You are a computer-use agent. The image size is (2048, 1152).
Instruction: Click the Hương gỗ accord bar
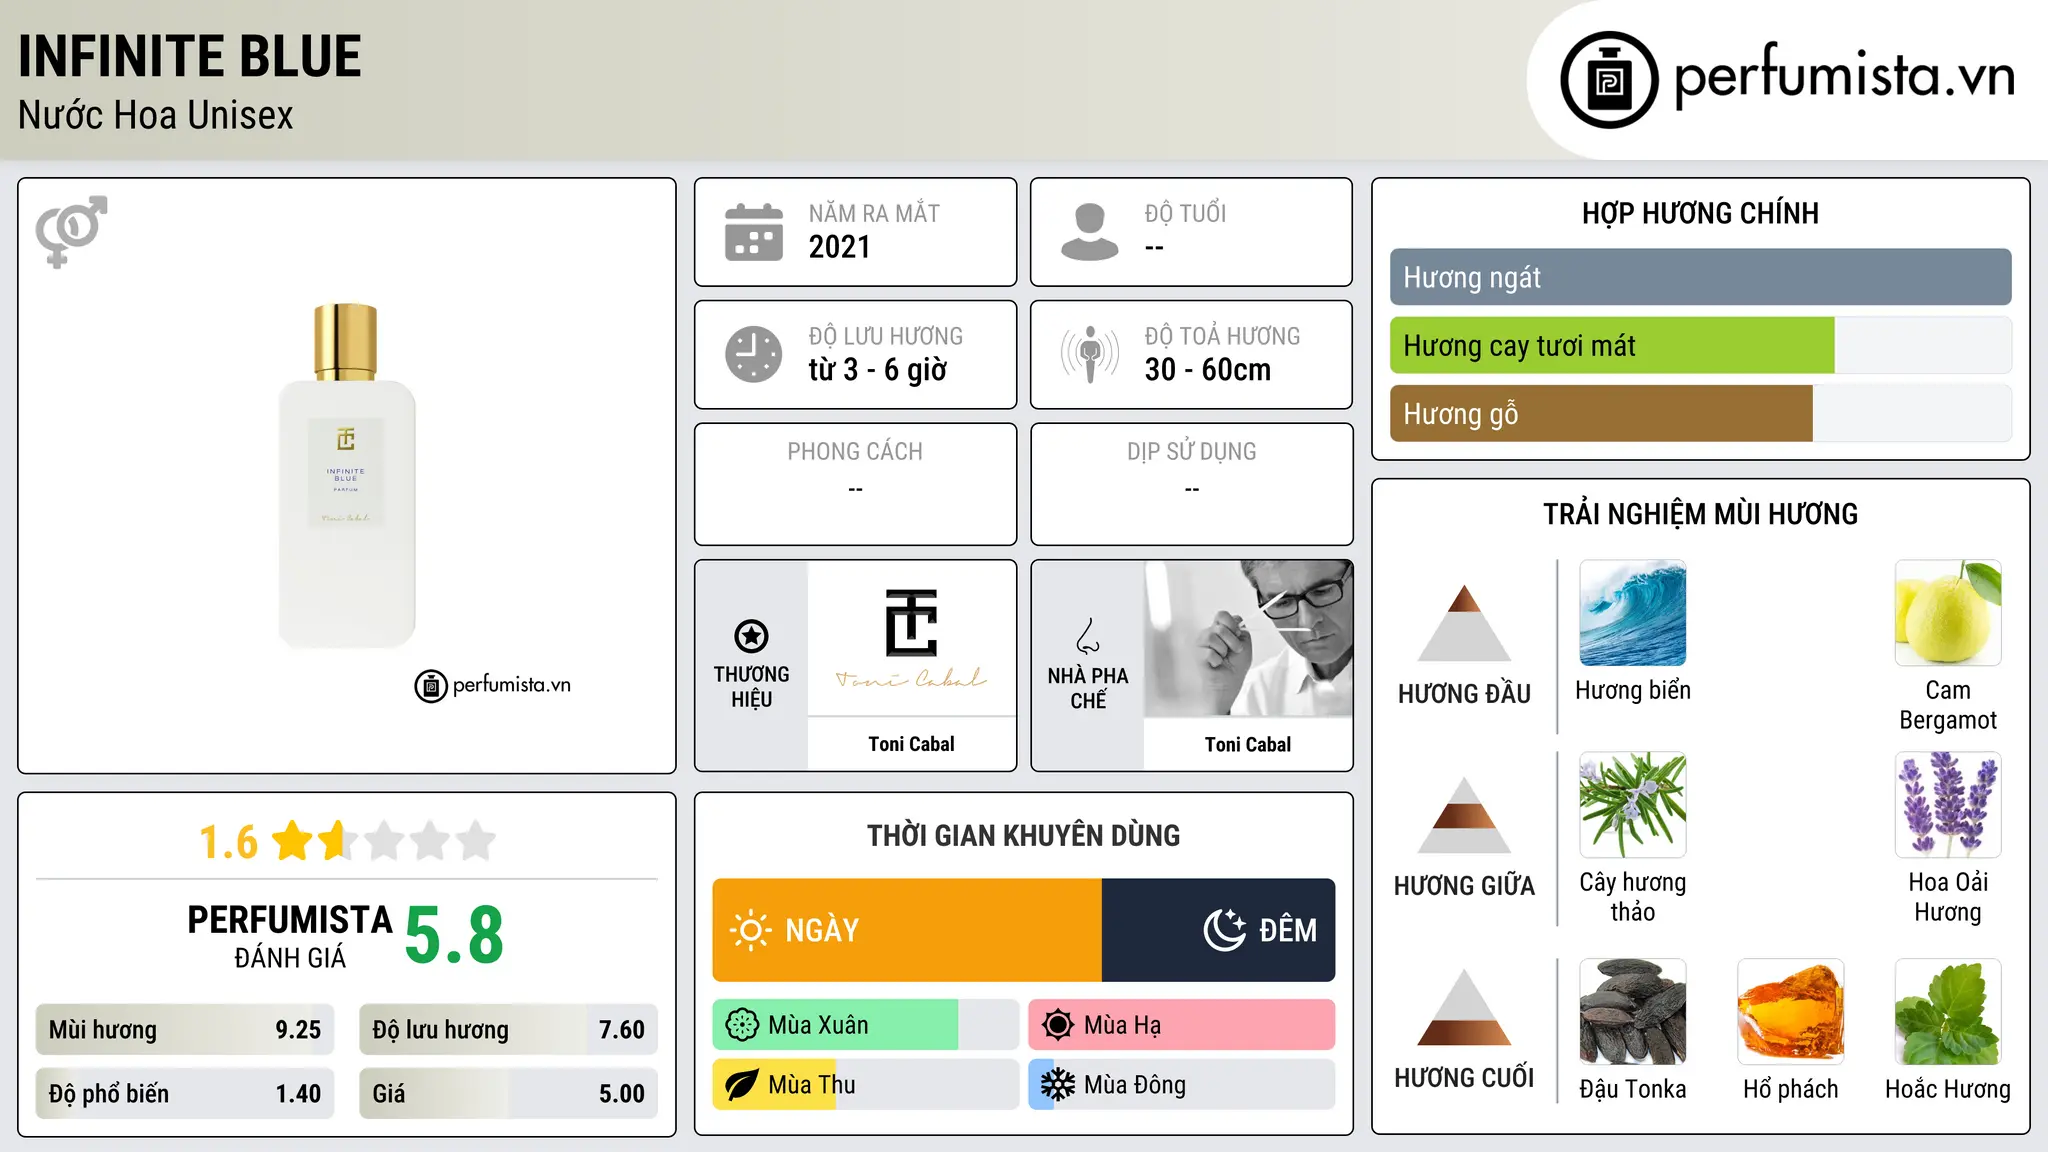1700,413
